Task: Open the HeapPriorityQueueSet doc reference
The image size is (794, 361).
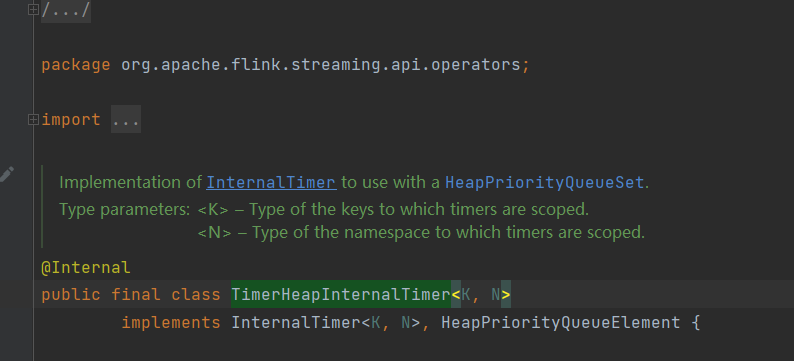Action: click(x=545, y=182)
